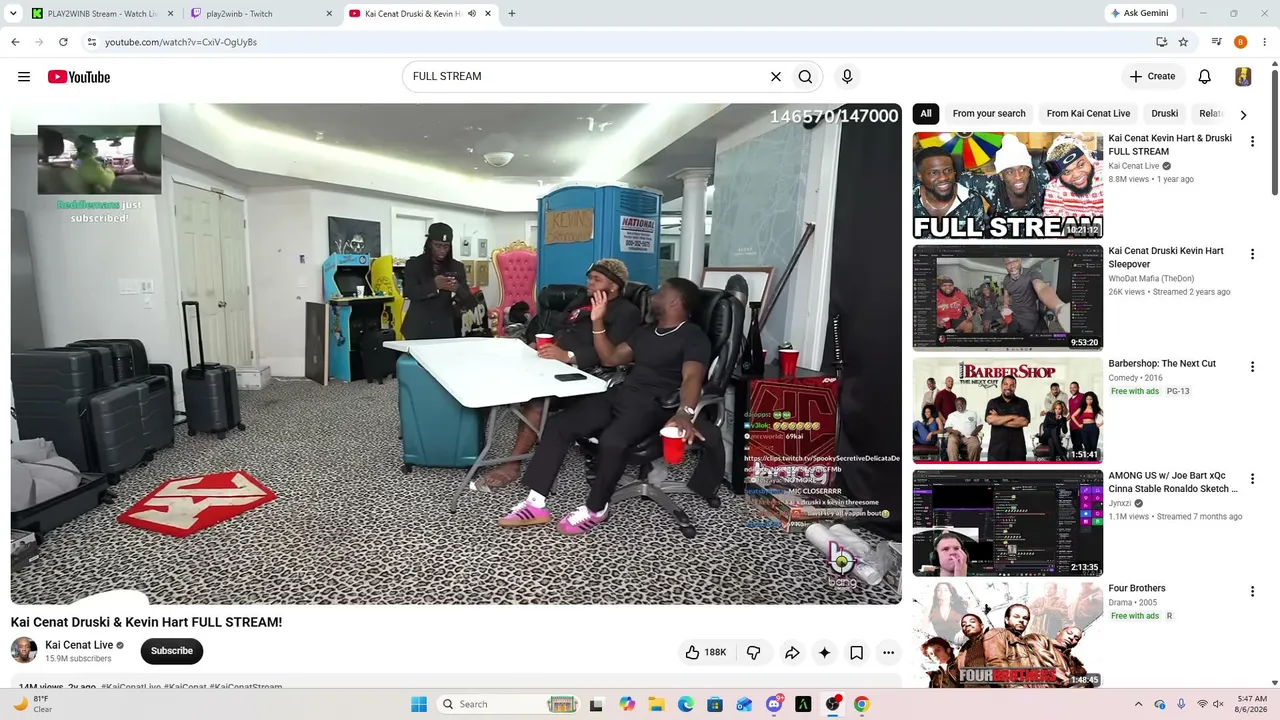The width and height of the screenshot is (1280, 720).
Task: Like the video (188K)
Action: pyautogui.click(x=706, y=652)
